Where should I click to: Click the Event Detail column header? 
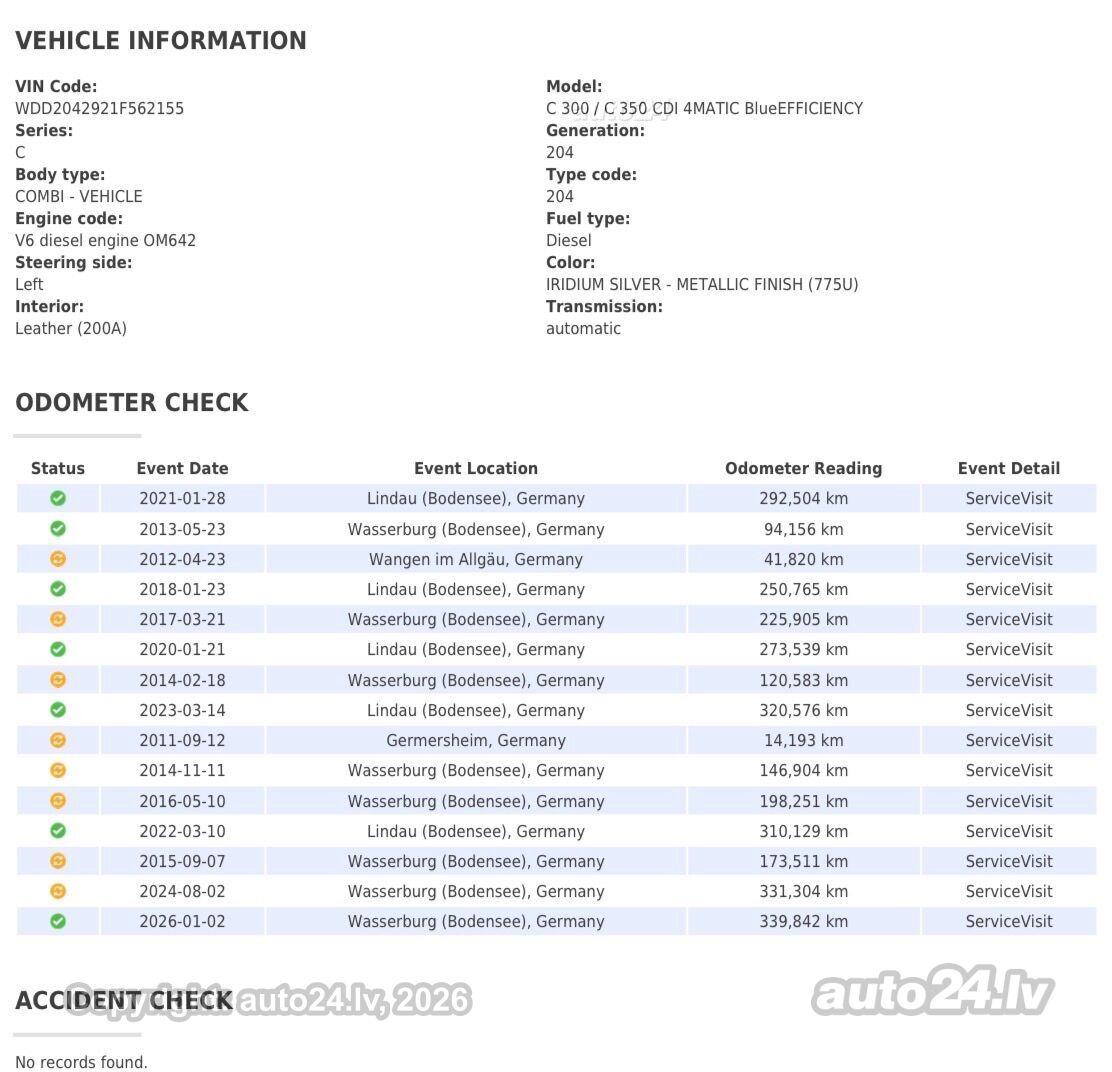click(1008, 468)
